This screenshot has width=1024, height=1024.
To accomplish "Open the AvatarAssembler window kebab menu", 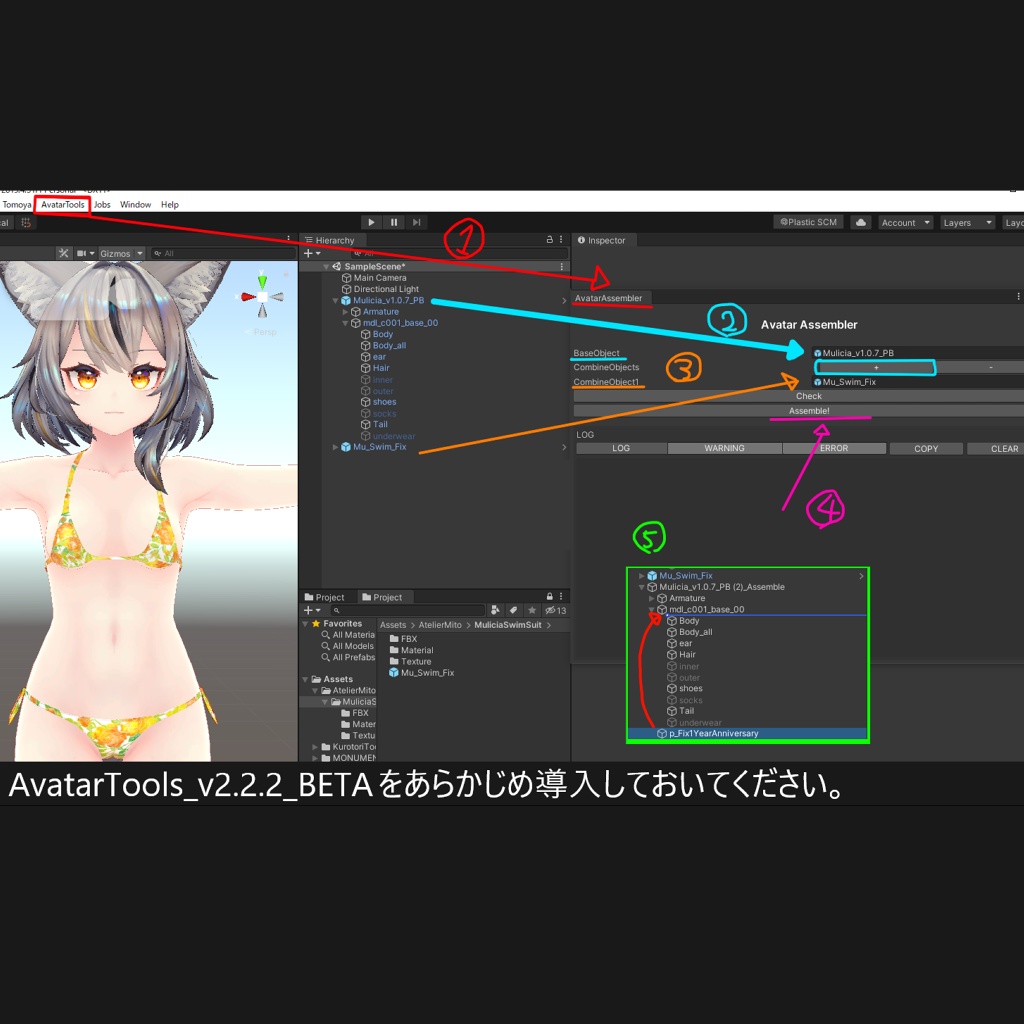I will [1018, 297].
